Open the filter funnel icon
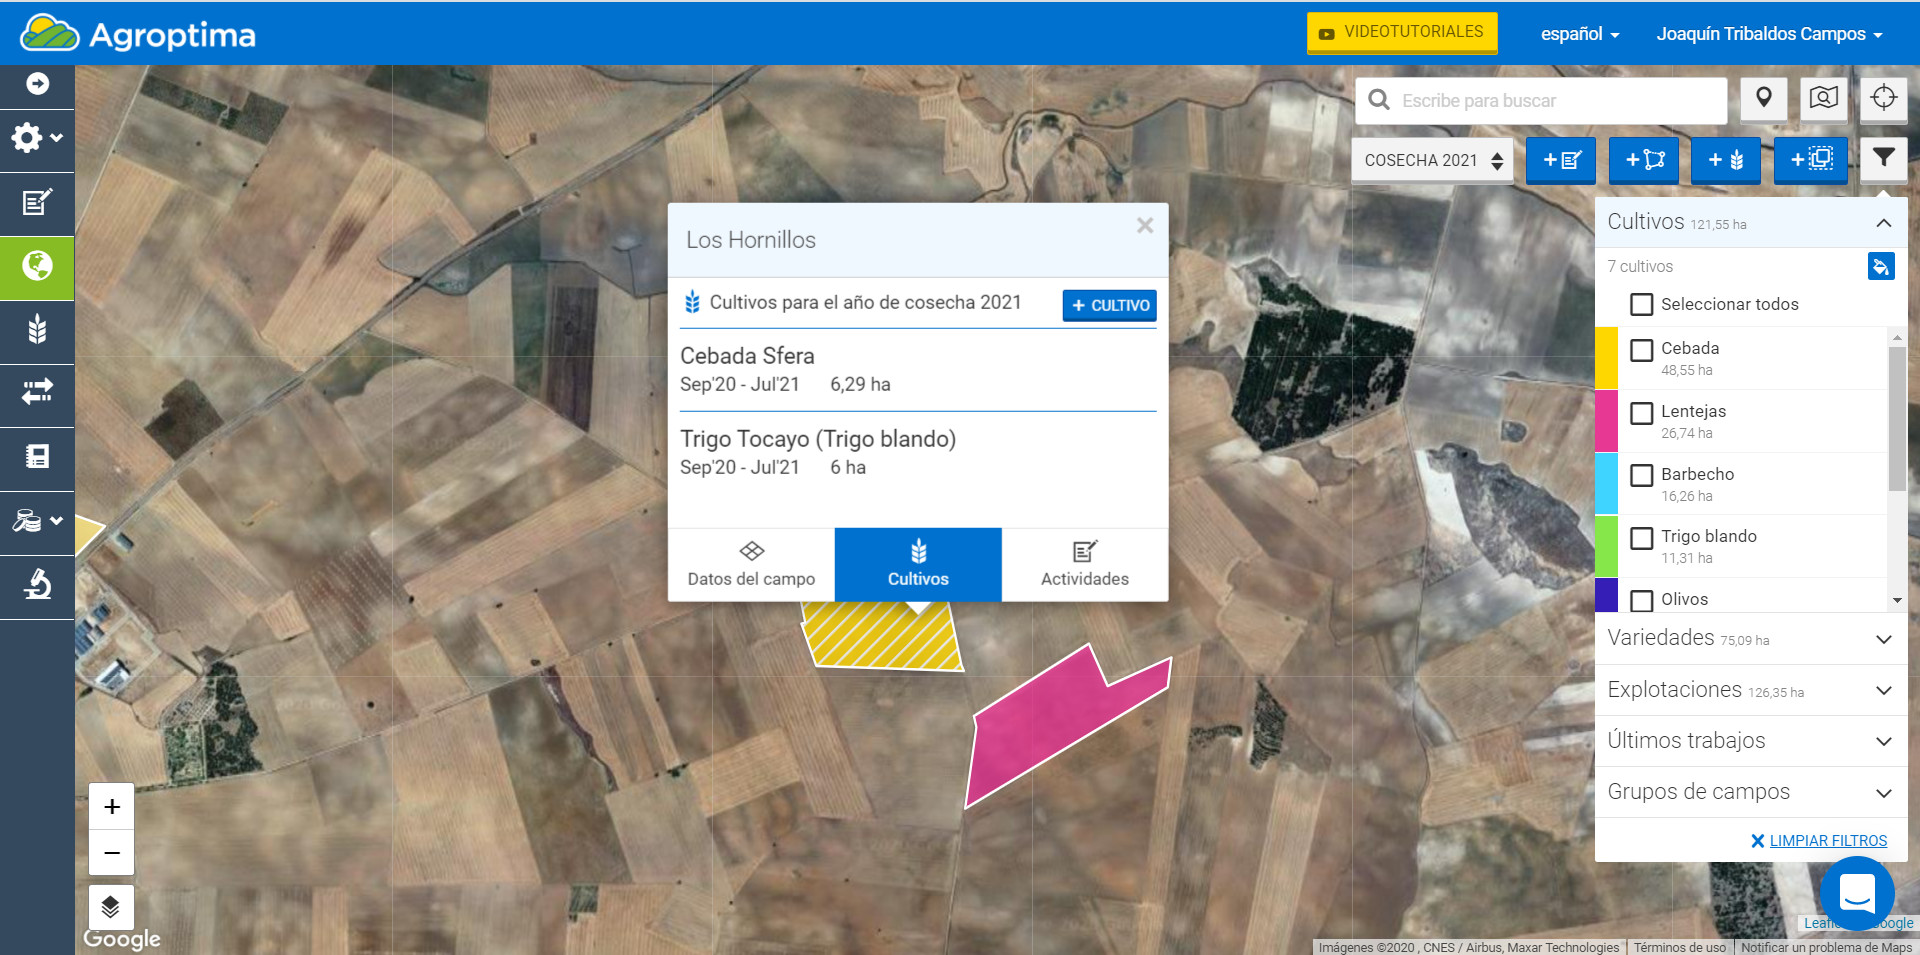1920x955 pixels. tap(1883, 159)
